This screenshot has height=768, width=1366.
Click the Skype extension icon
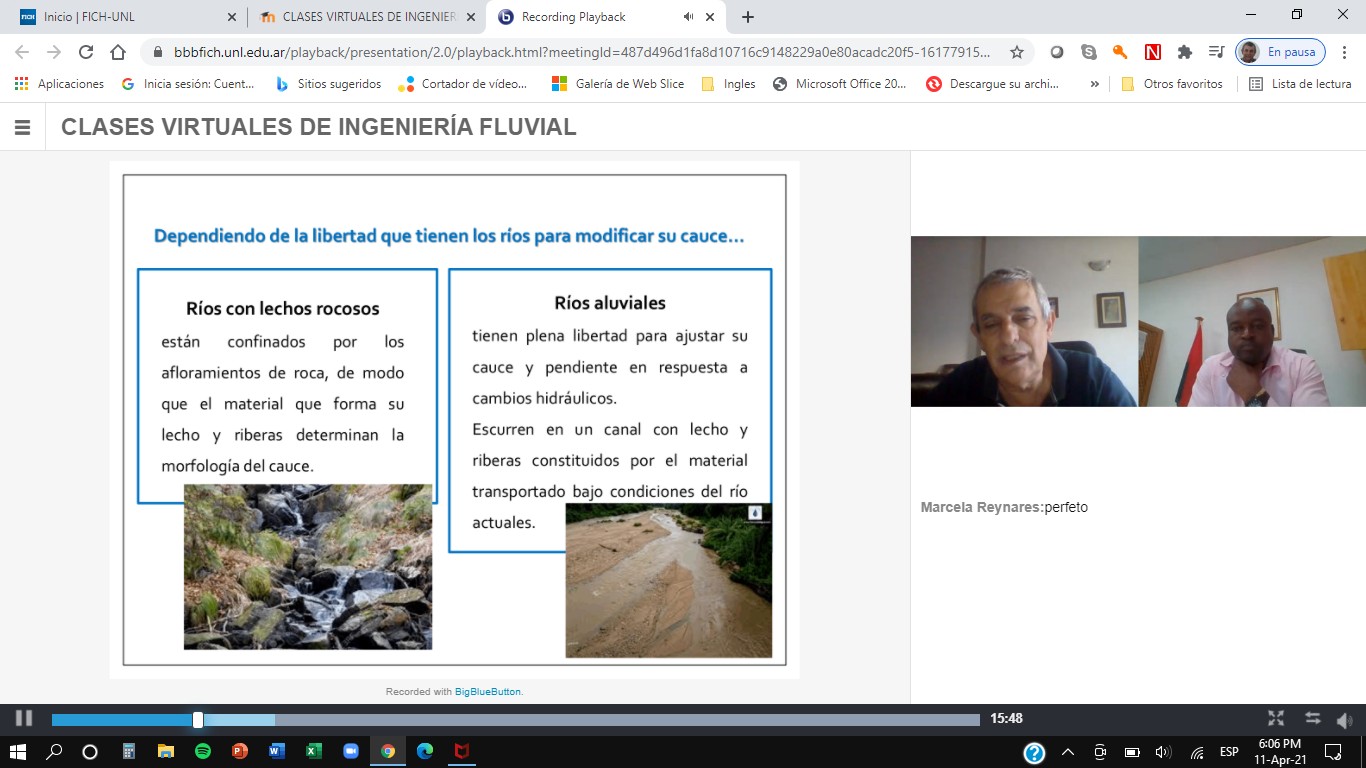click(1089, 52)
